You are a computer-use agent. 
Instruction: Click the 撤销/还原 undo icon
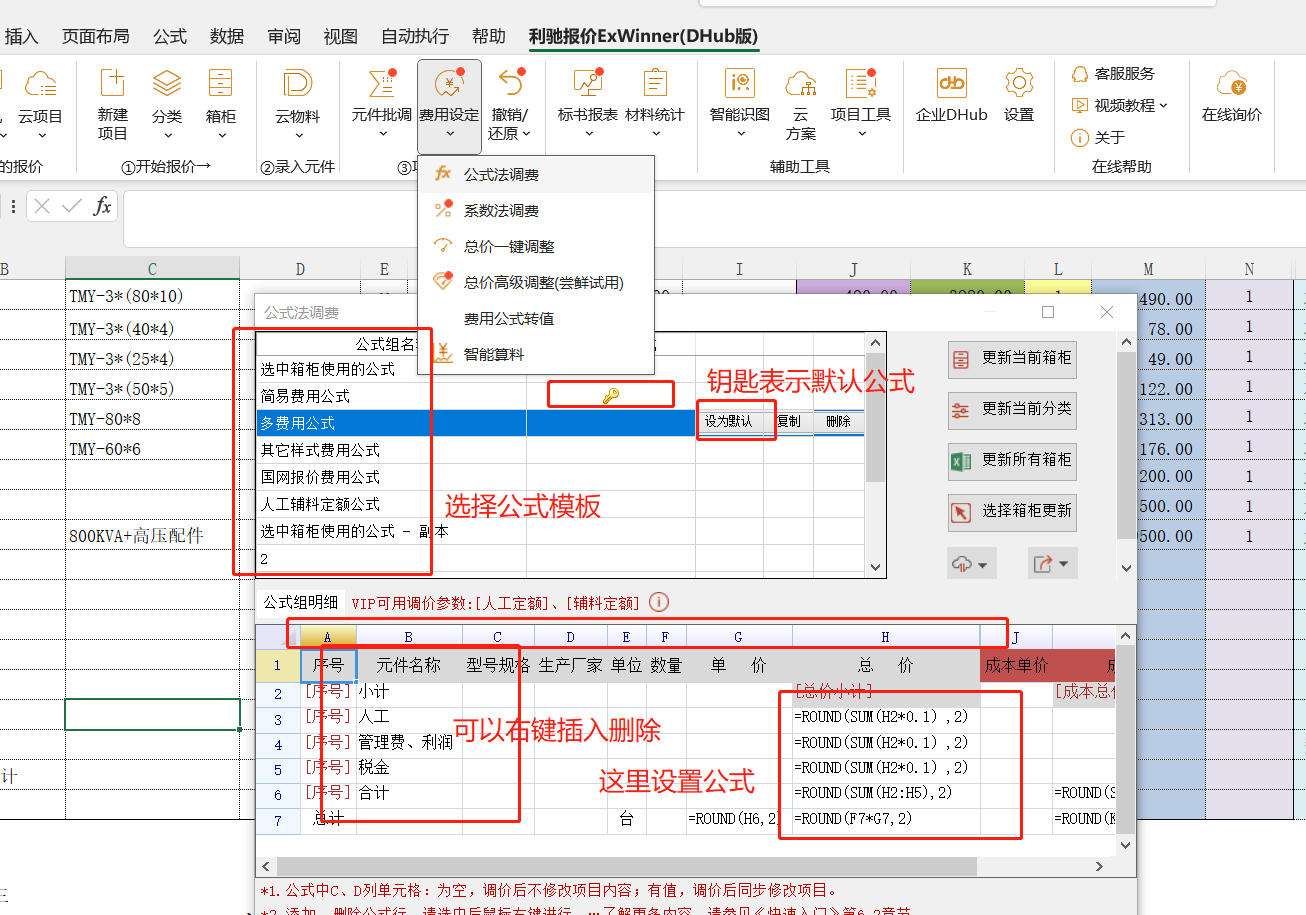pos(511,84)
